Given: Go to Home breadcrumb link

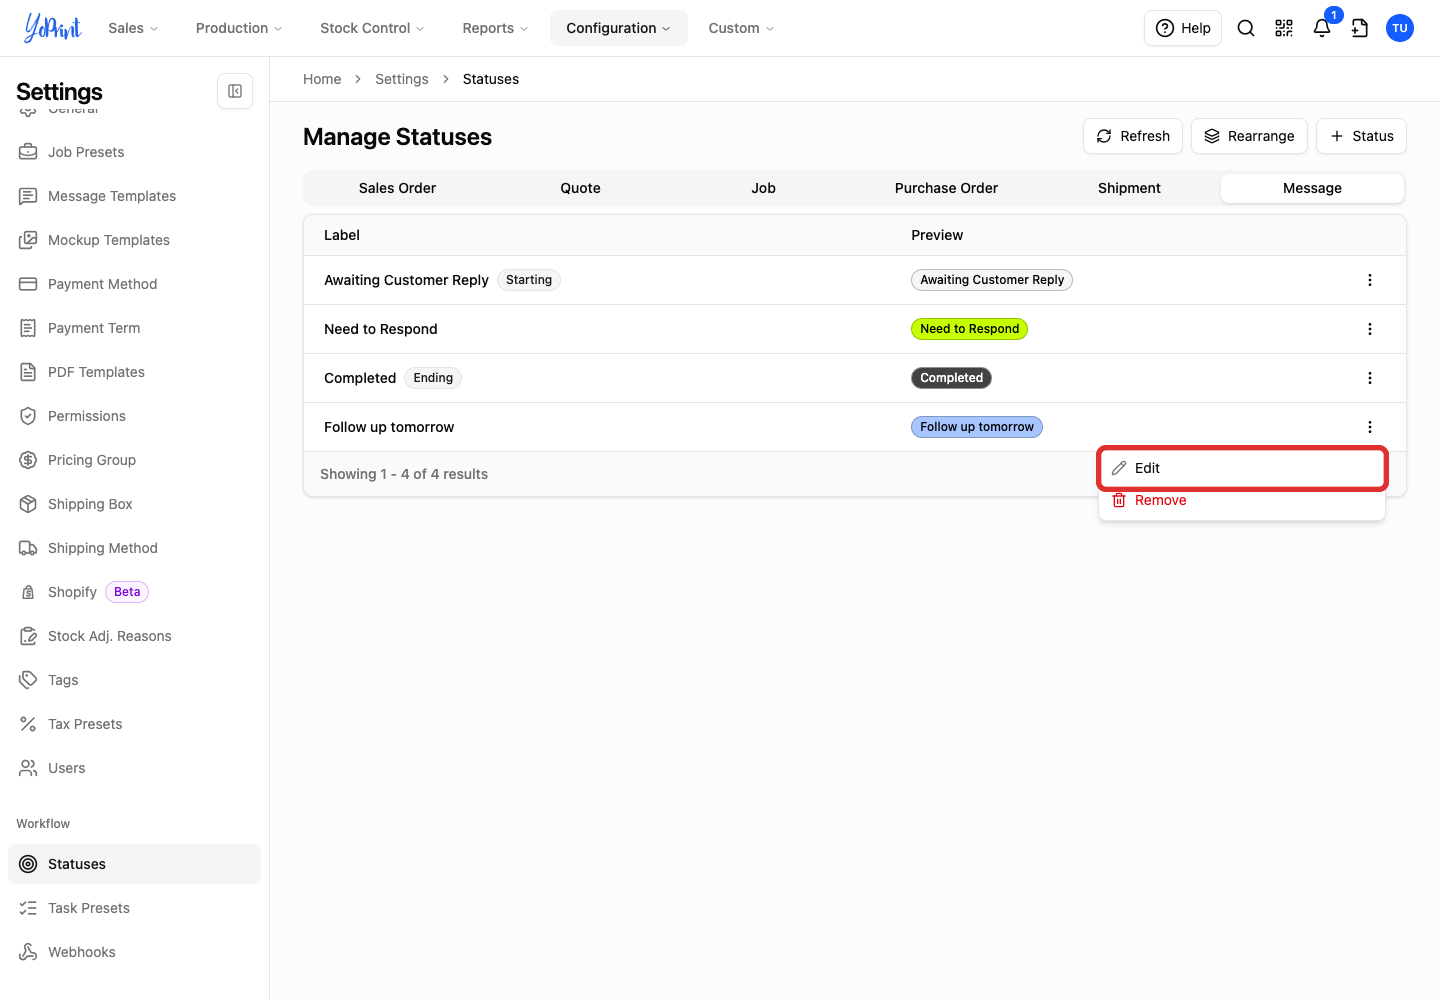Looking at the screenshot, I should coord(322,79).
